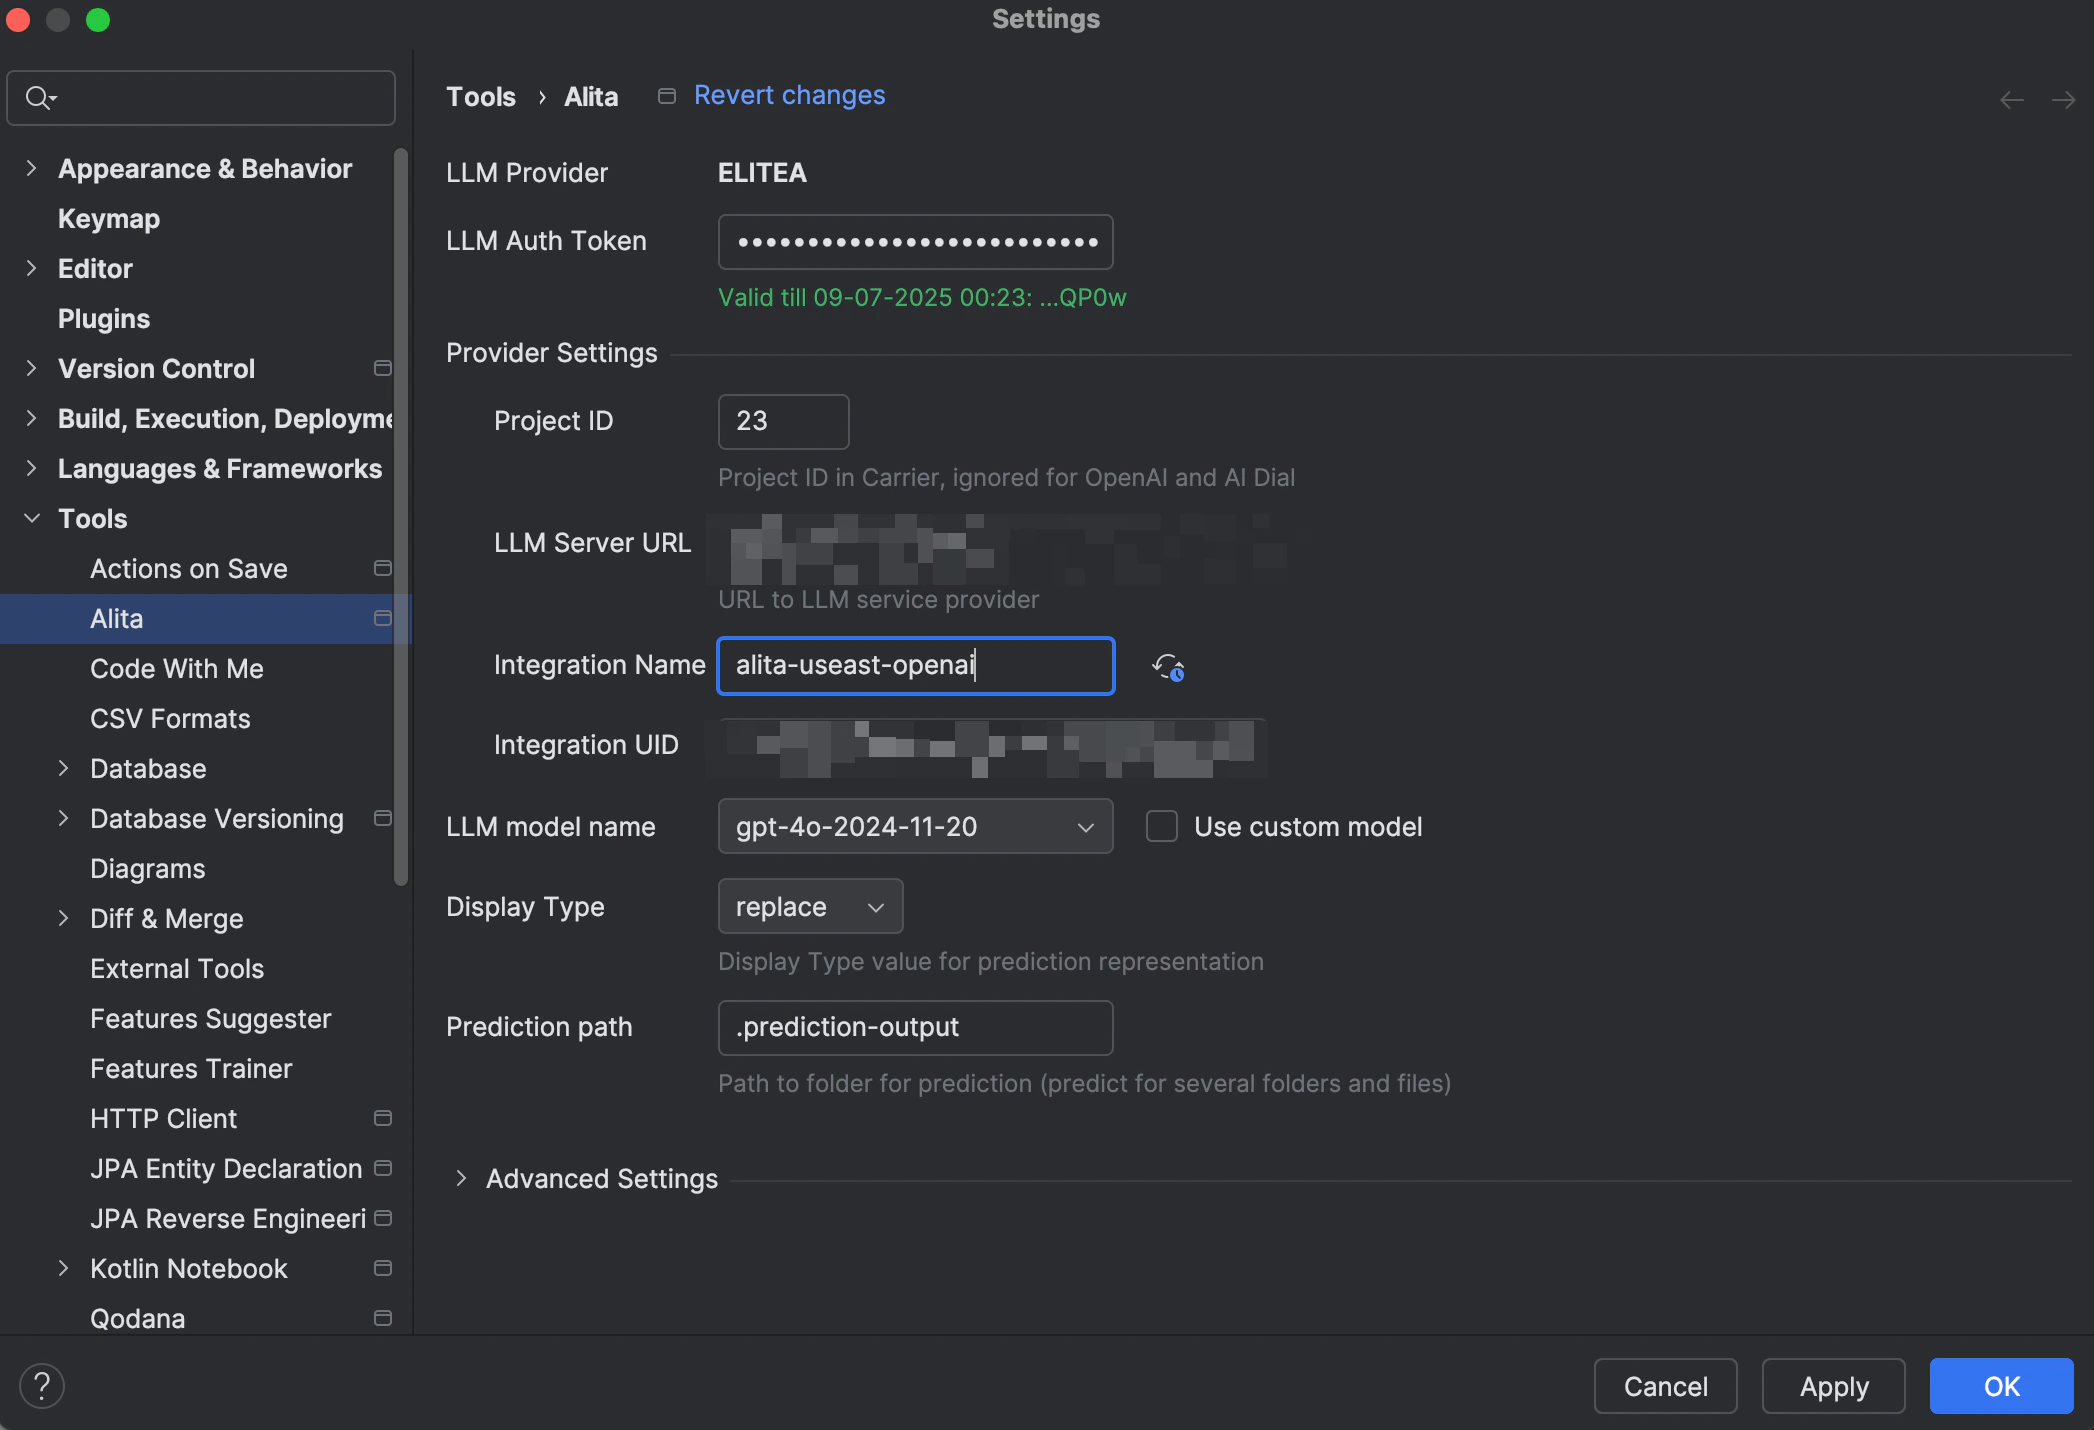The height and width of the screenshot is (1430, 2094).
Task: Click project icon beside Database Versioning
Action: [x=382, y=818]
